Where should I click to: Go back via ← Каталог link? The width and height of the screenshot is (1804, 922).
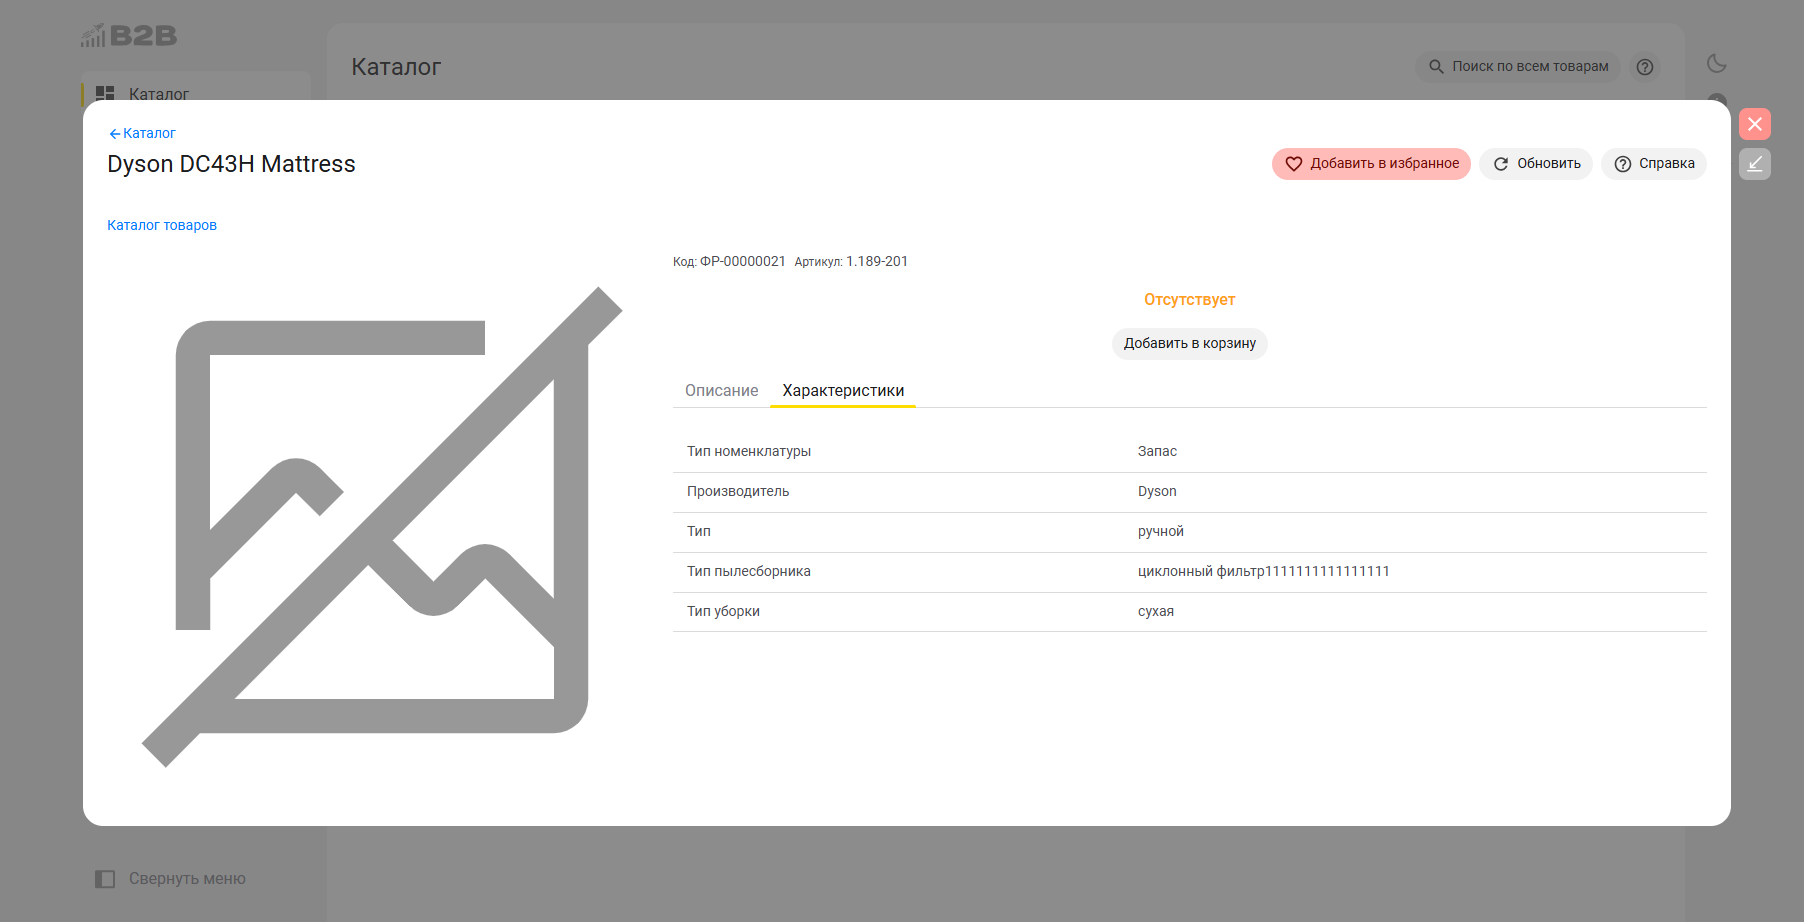pyautogui.click(x=142, y=133)
